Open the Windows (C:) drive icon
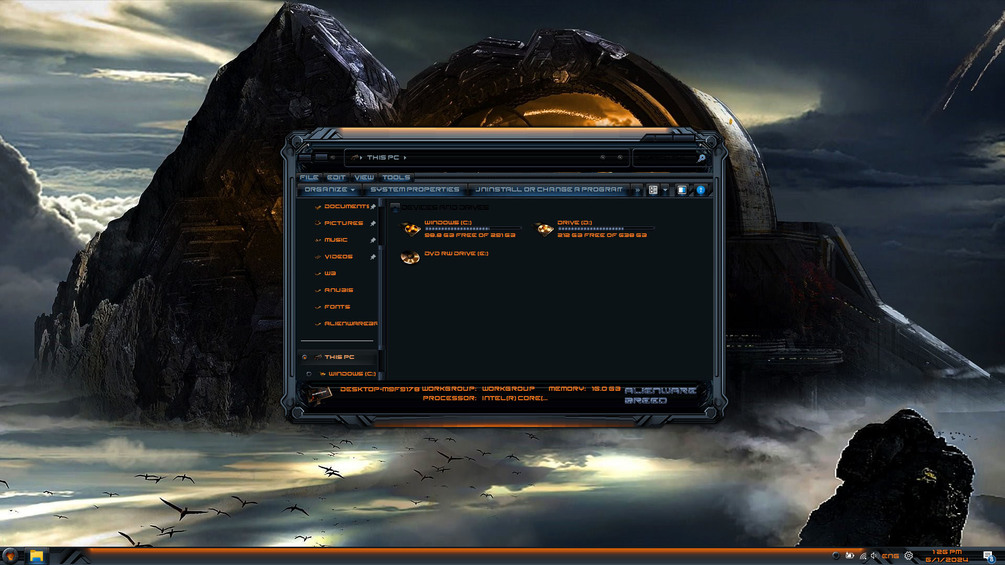 [x=411, y=229]
